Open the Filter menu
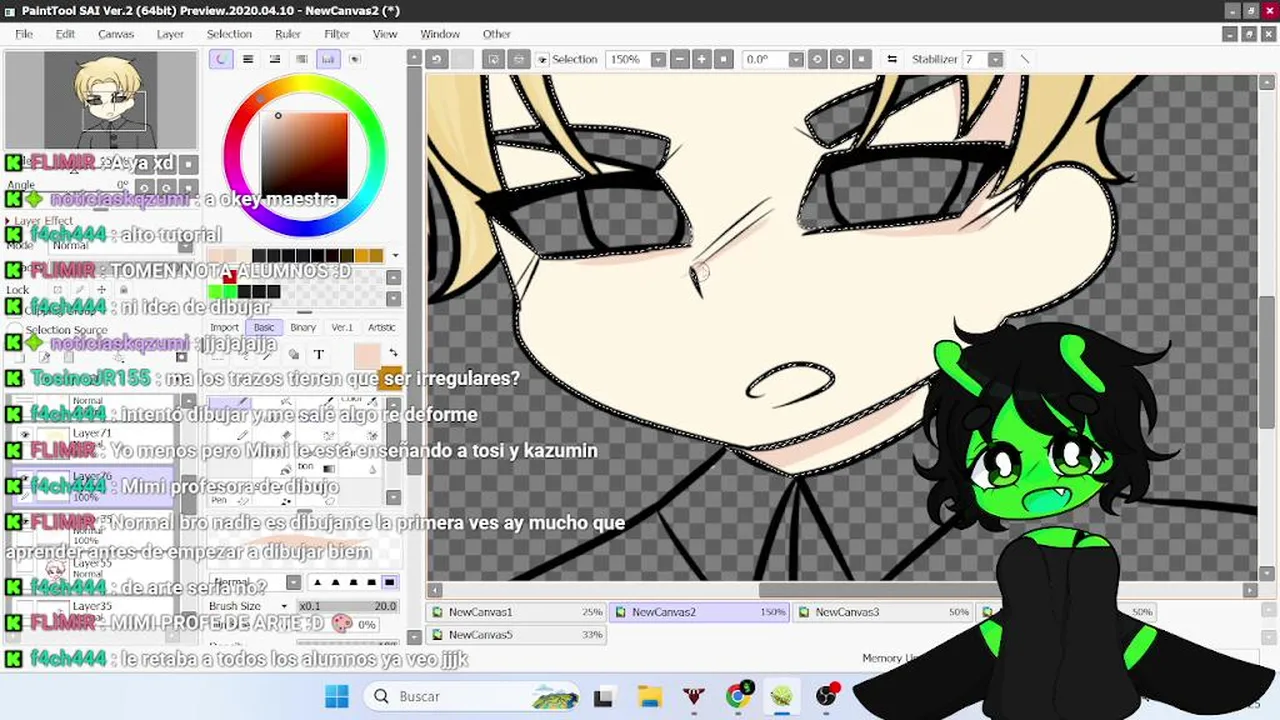 tap(337, 34)
